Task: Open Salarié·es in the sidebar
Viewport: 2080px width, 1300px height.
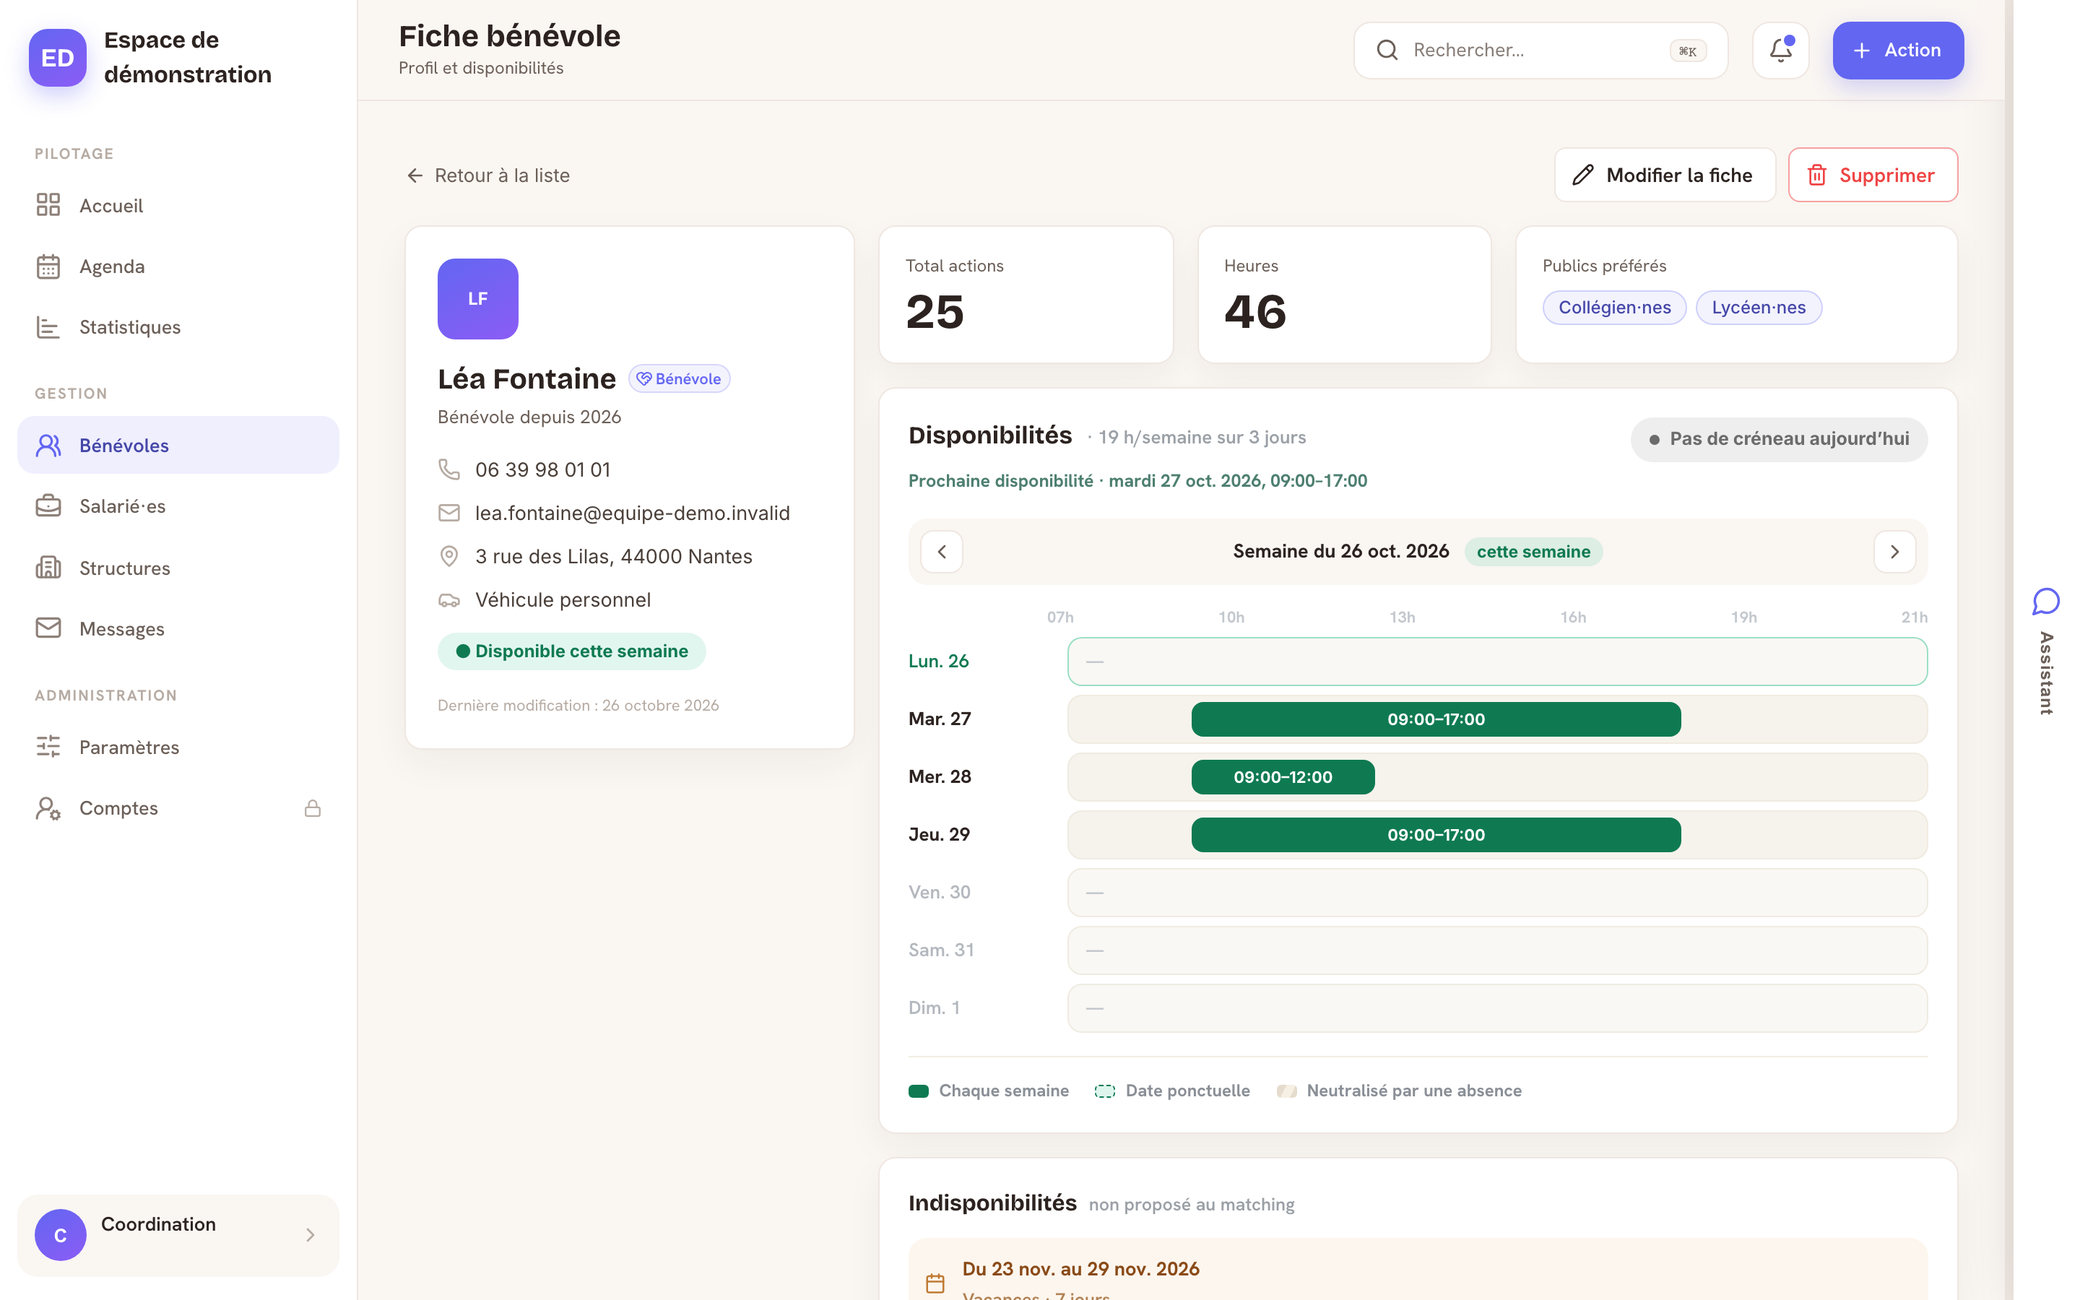Action: click(178, 506)
